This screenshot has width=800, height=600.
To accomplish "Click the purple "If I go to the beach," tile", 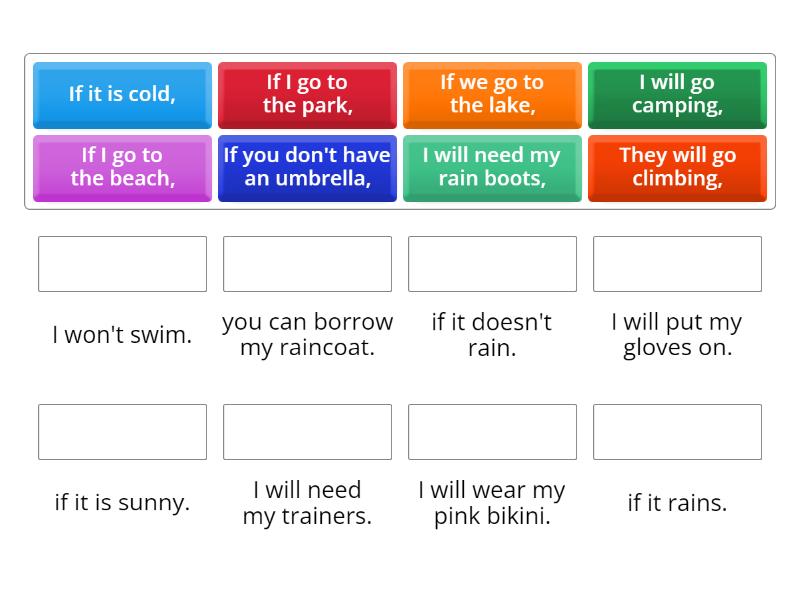I will tap(122, 168).
